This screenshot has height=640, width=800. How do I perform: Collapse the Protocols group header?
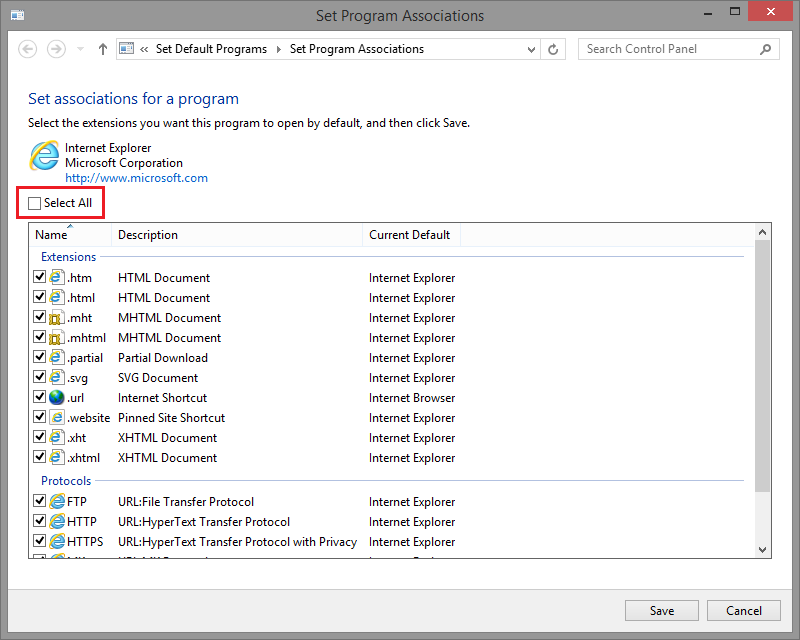66,481
